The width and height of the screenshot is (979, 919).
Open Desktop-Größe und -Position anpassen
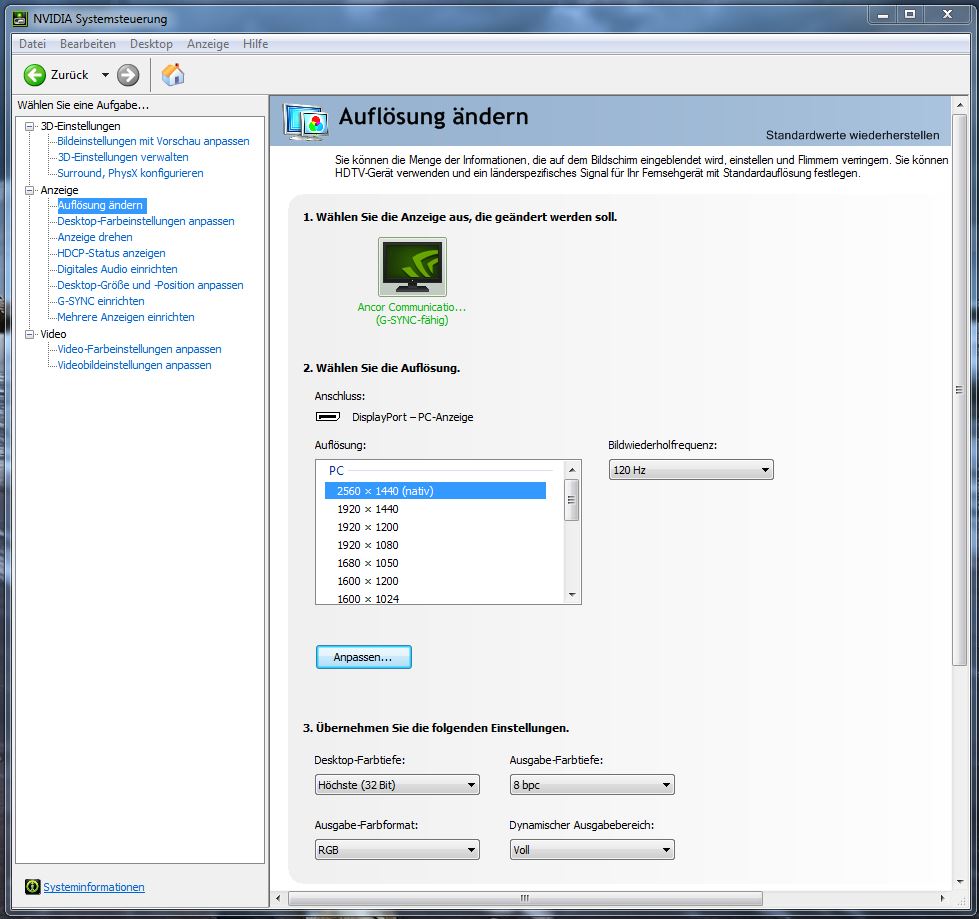(x=150, y=285)
